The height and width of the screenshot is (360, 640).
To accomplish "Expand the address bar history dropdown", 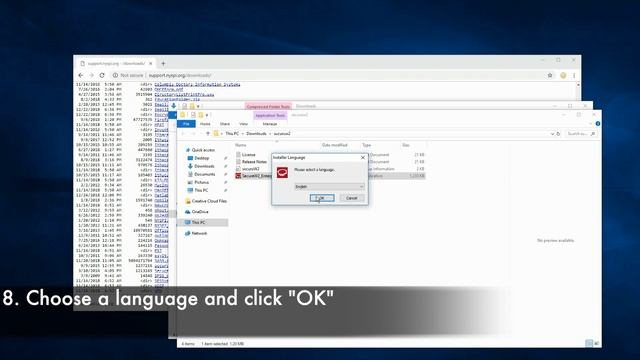I will (552, 134).
